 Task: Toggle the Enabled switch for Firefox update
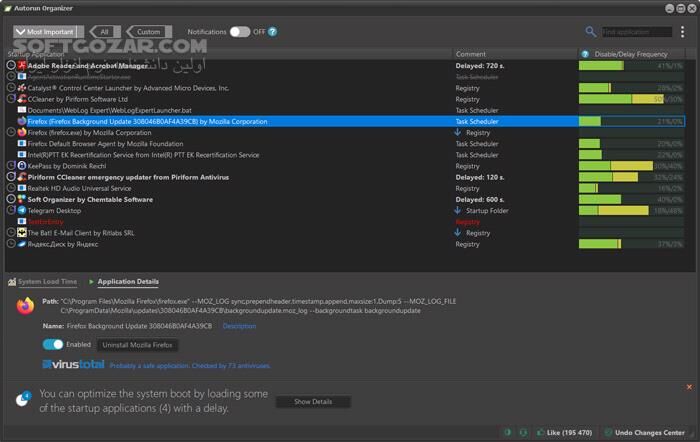53,344
